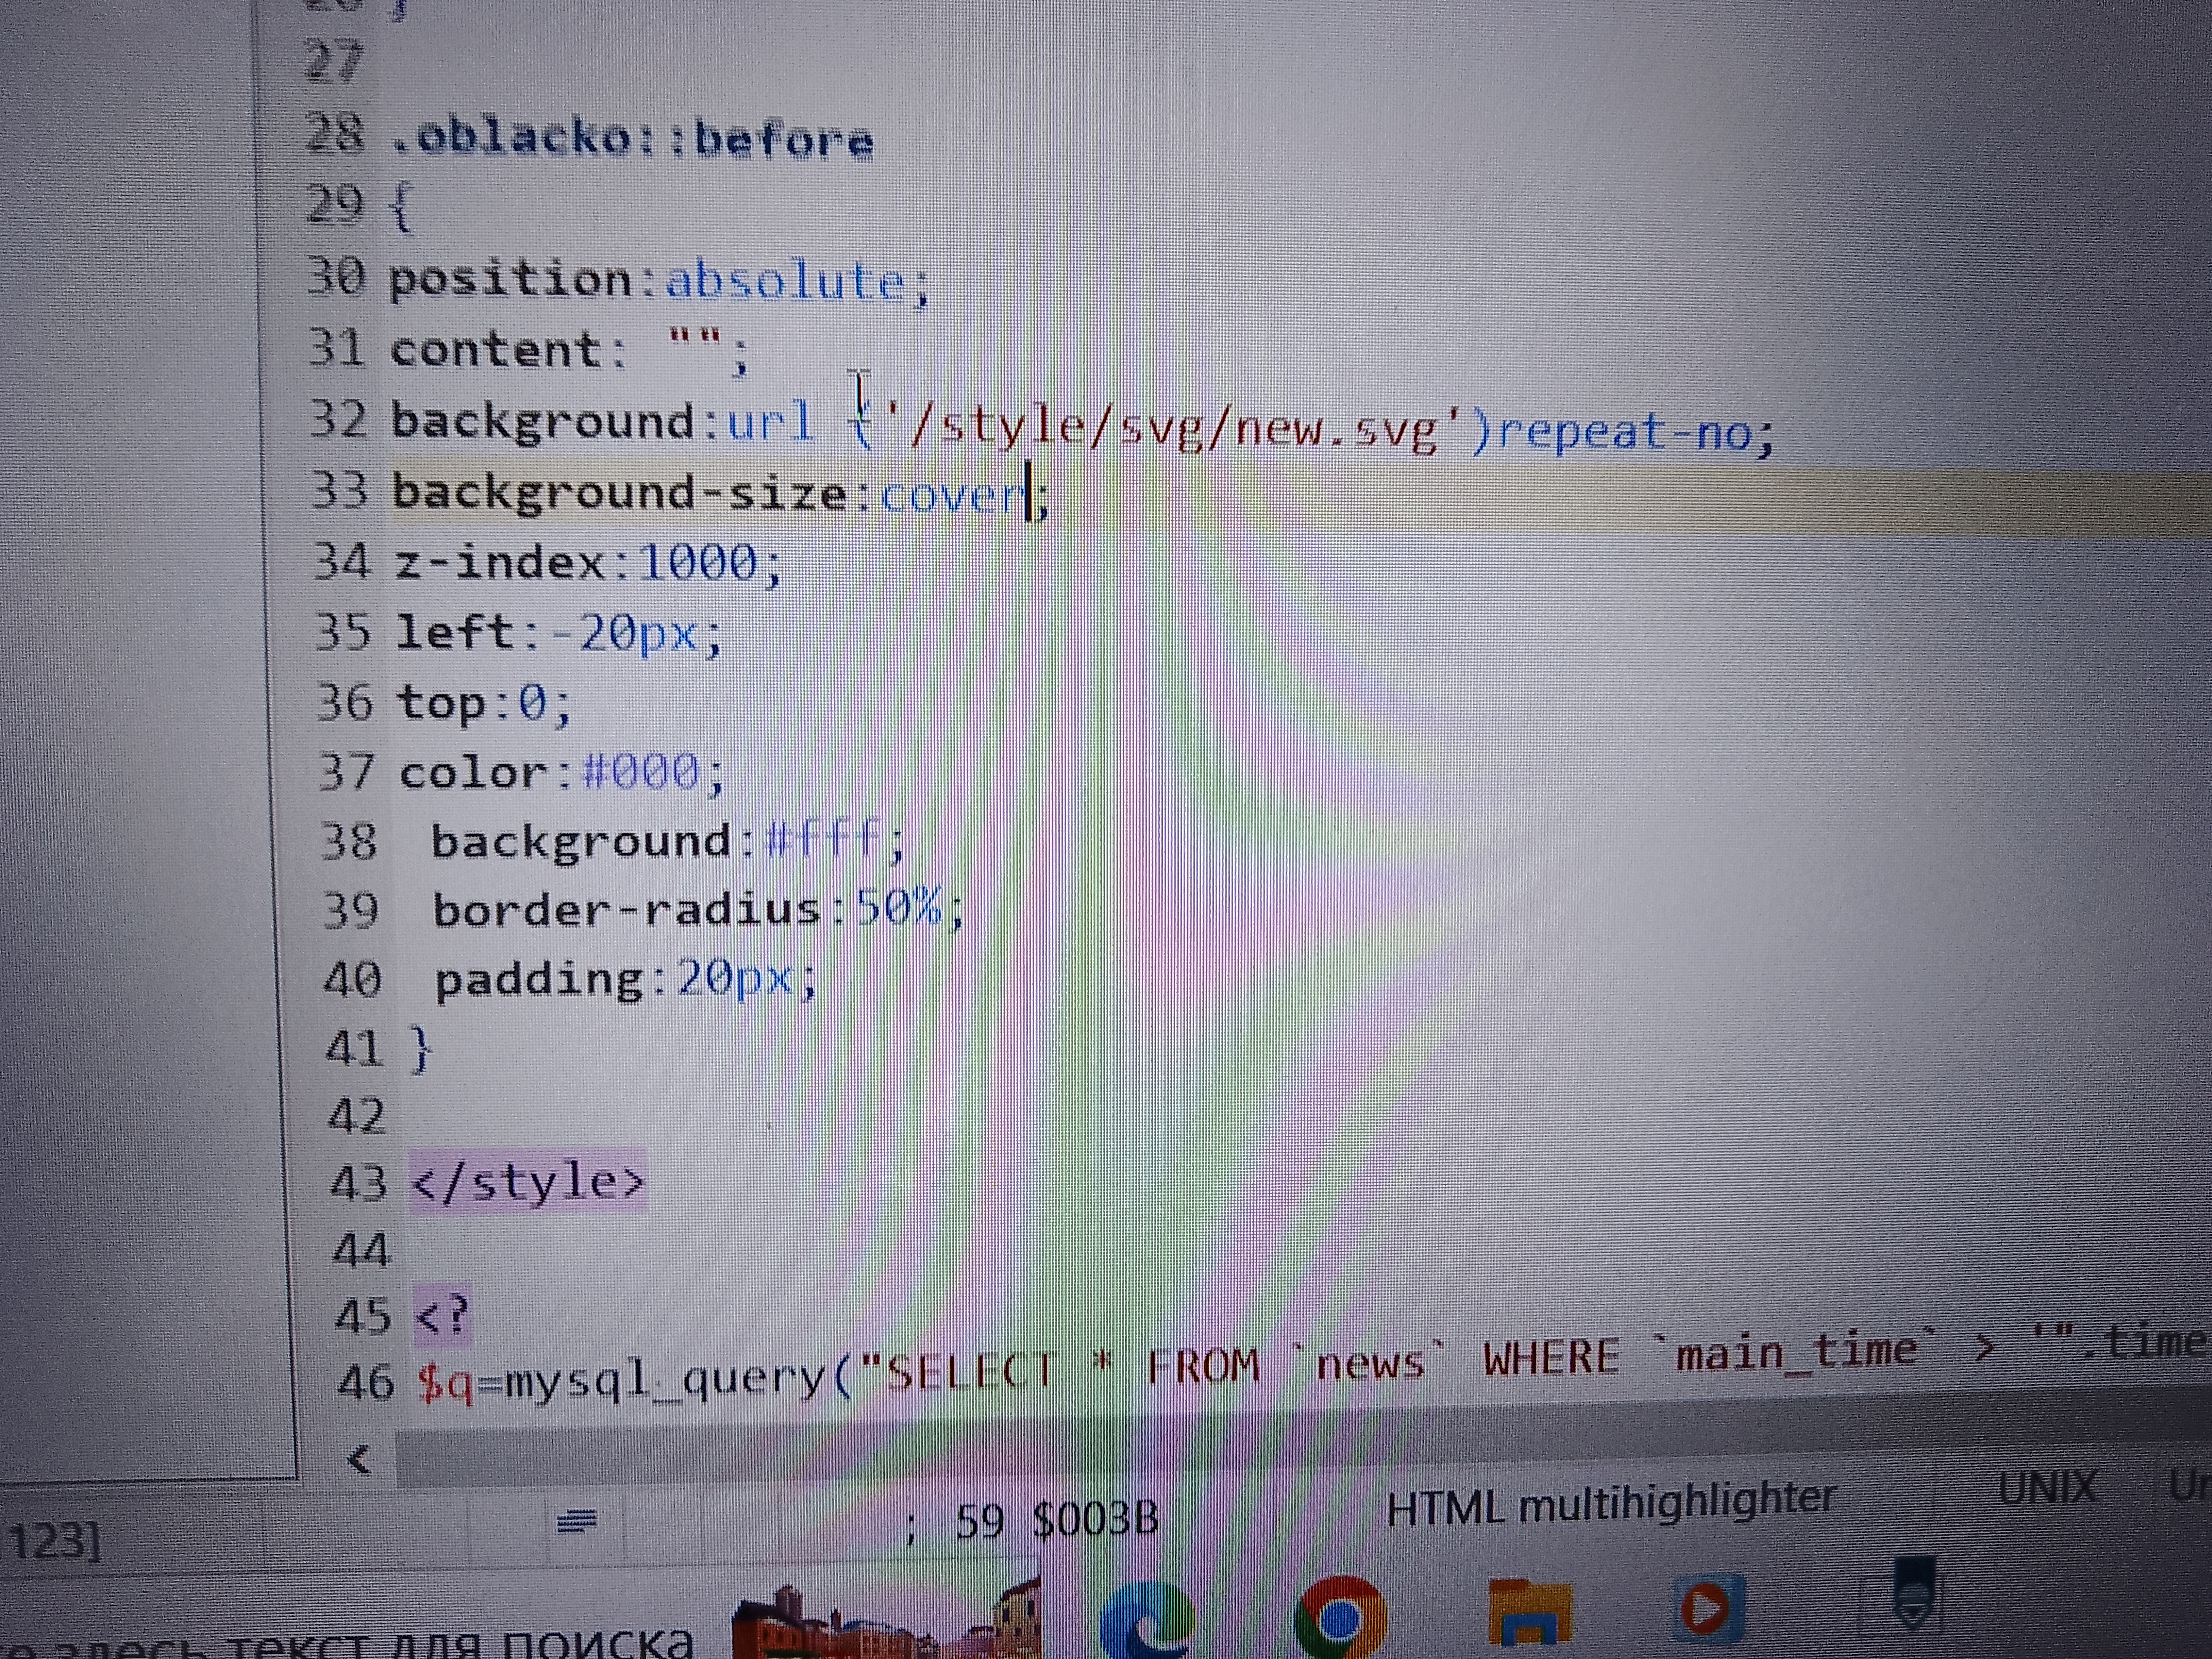The height and width of the screenshot is (1659, 2212).
Task: Click the PHP opening tag on line 45
Action: [x=441, y=1315]
